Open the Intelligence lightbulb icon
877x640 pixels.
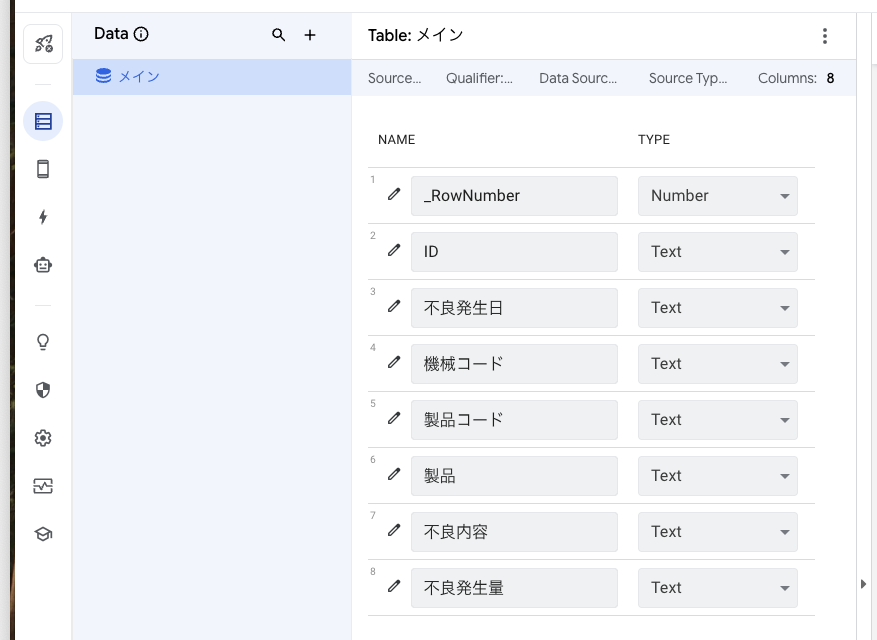point(43,342)
